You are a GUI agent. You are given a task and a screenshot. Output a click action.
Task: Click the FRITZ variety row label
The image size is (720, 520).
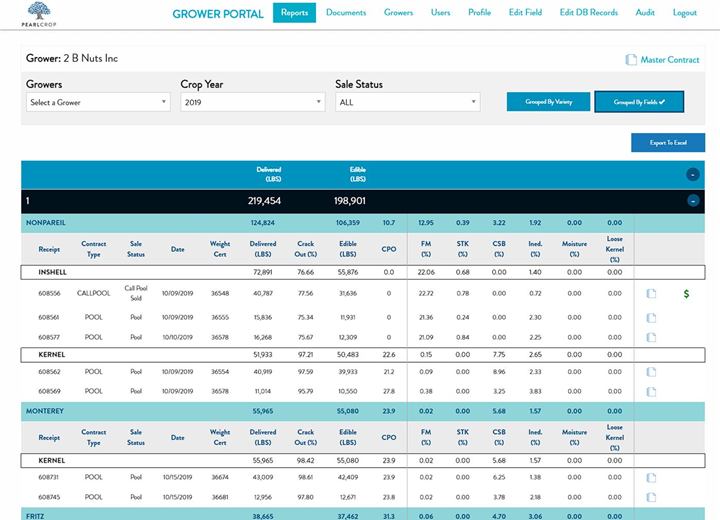35,516
